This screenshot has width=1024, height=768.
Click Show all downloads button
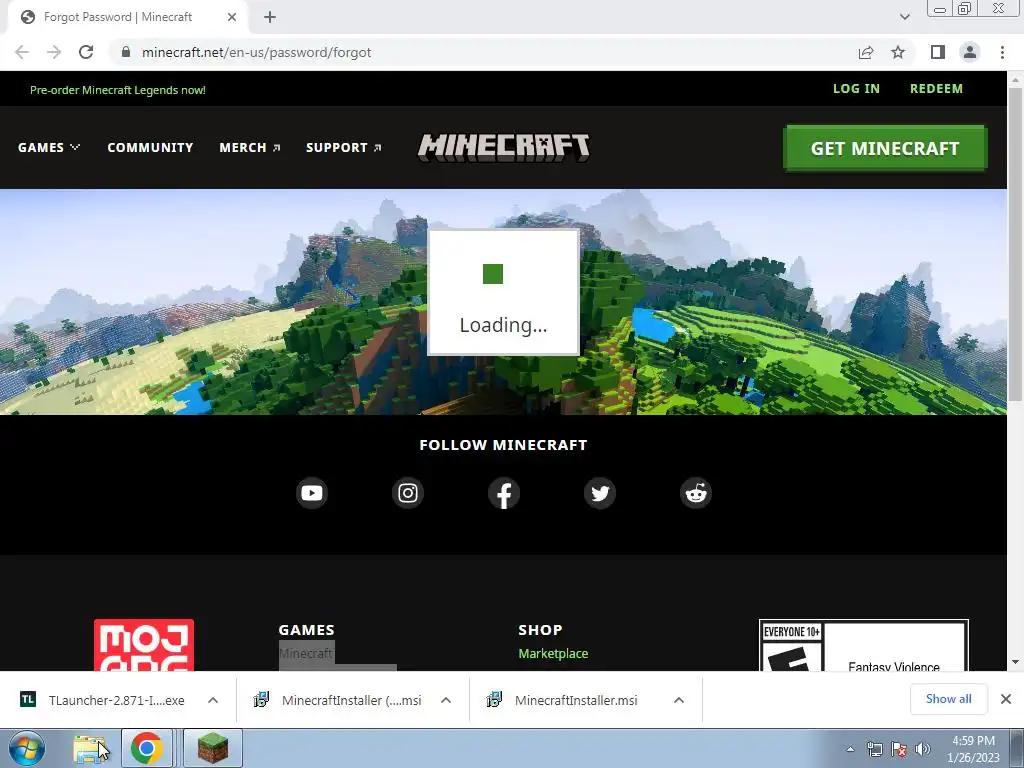click(x=948, y=699)
